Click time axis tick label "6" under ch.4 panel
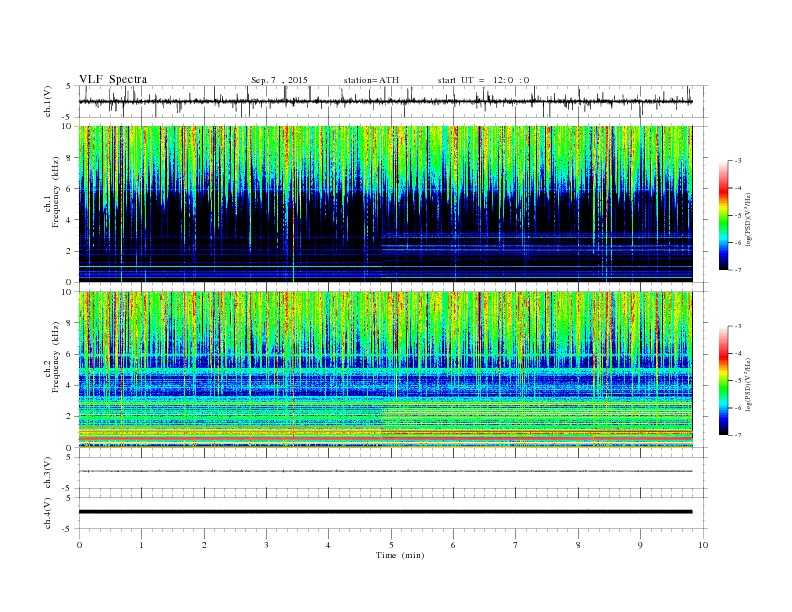The width and height of the screenshot is (792, 612). tap(453, 545)
